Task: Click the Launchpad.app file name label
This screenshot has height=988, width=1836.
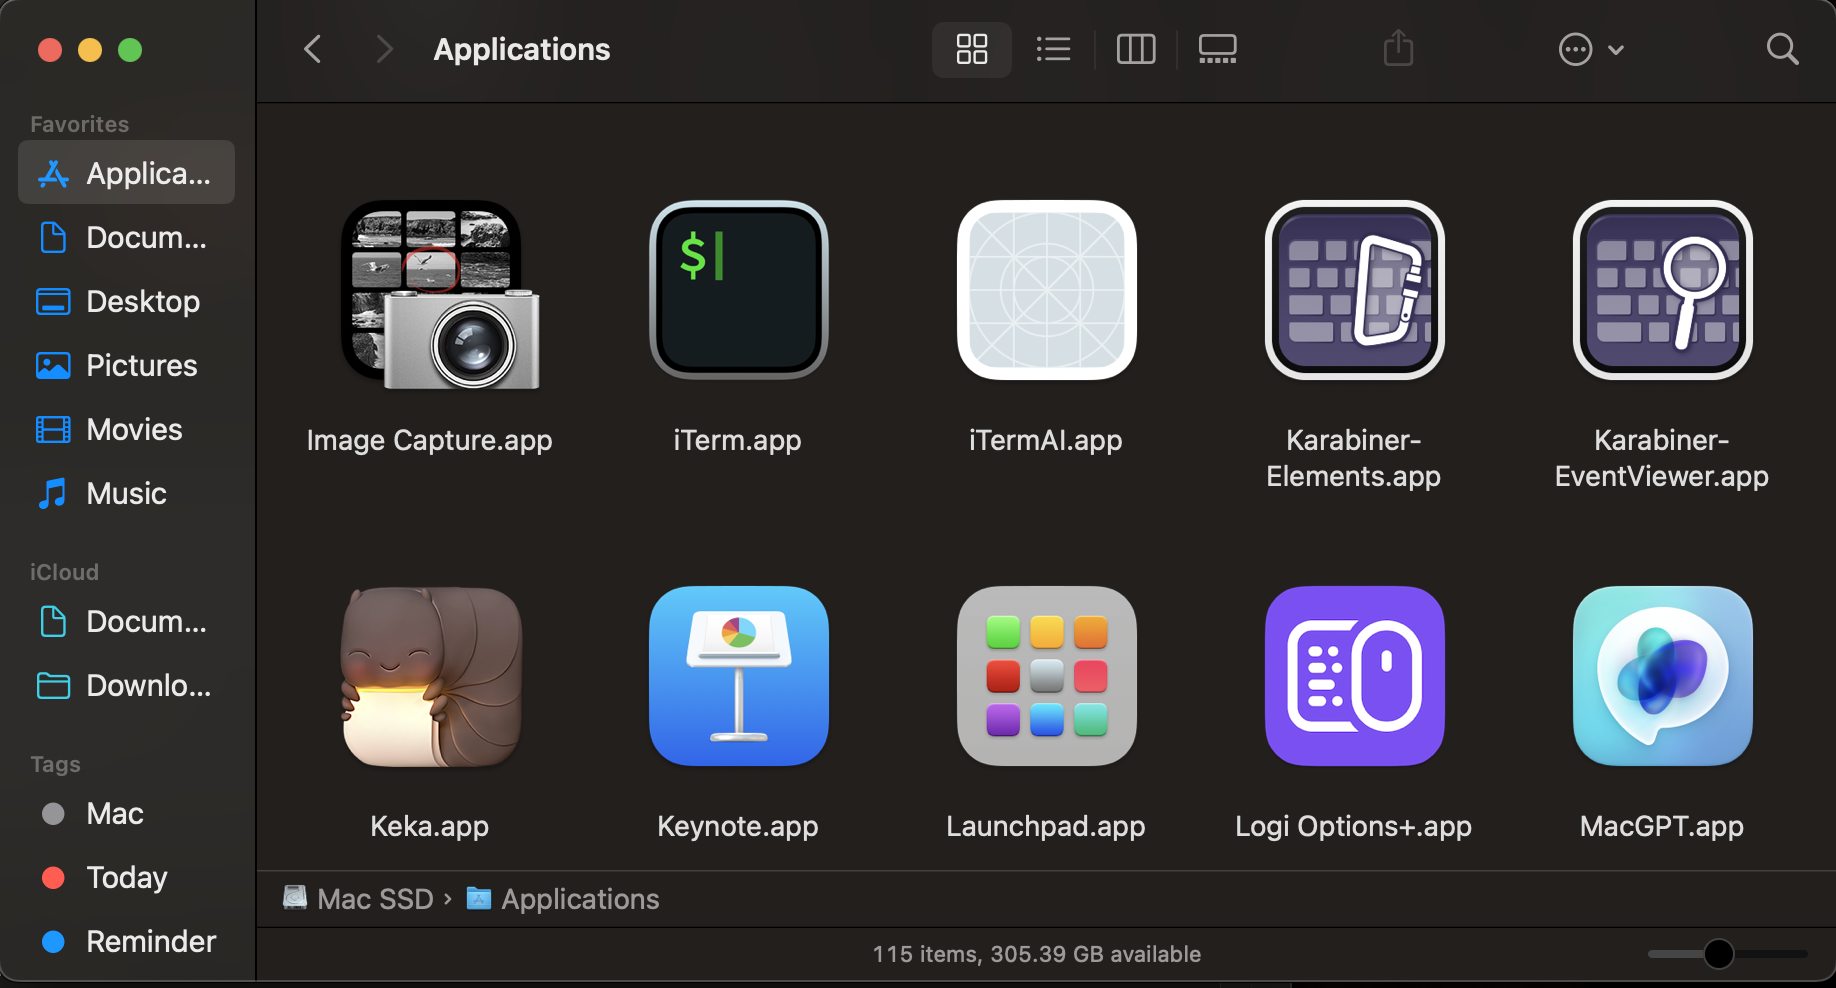Action: 1046,826
